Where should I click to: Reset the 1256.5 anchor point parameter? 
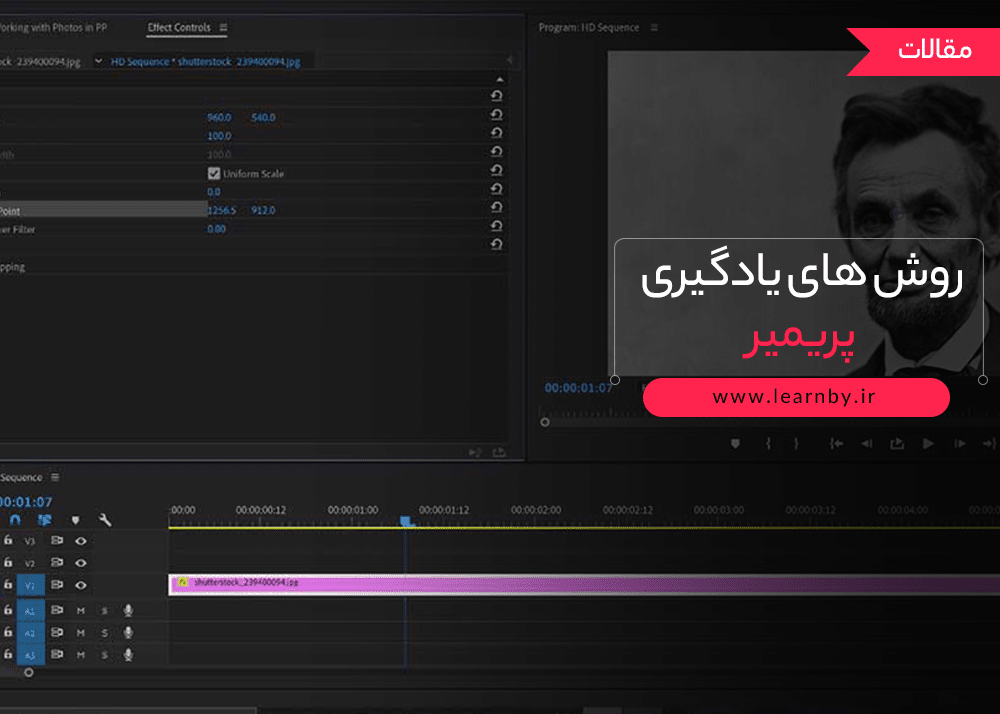click(496, 207)
